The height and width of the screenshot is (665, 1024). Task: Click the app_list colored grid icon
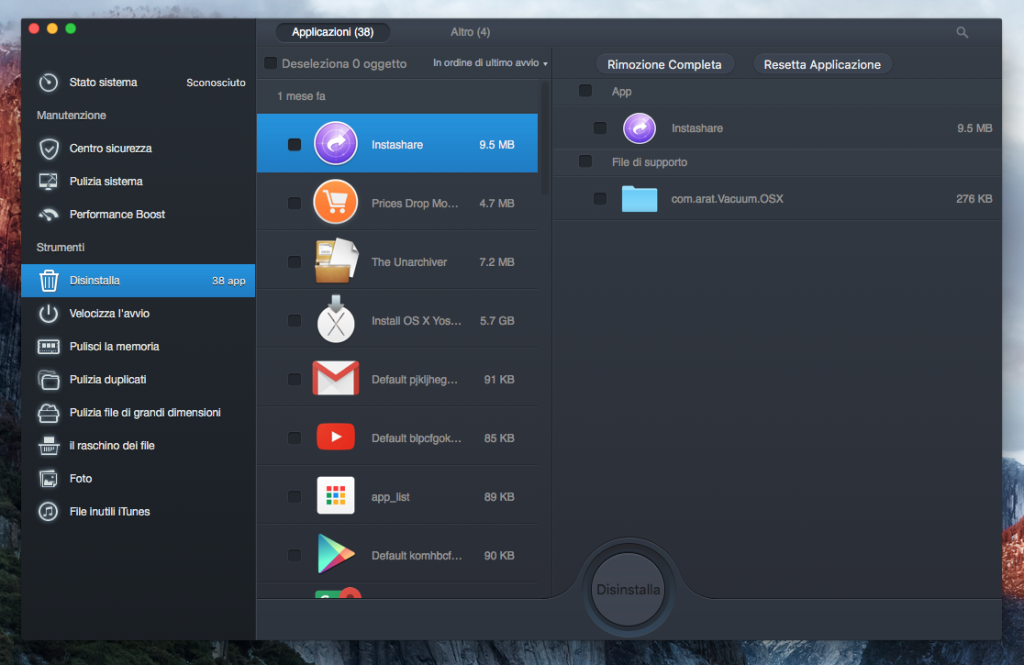pos(336,496)
